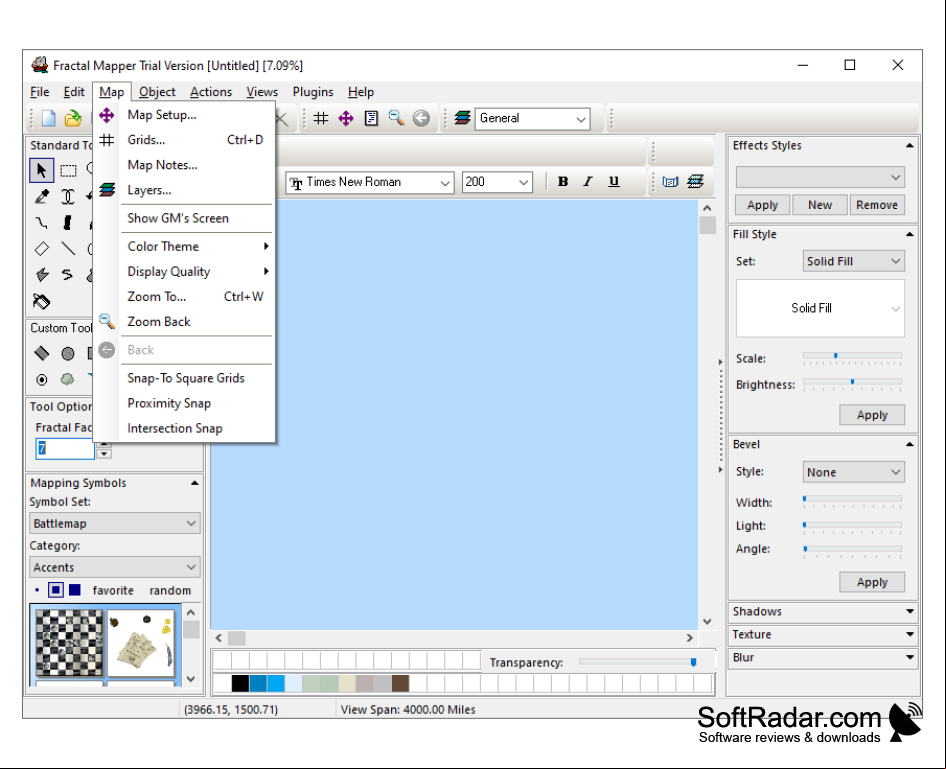946x769 pixels.
Task: Open the Color Theme submenu
Action: [186, 247]
